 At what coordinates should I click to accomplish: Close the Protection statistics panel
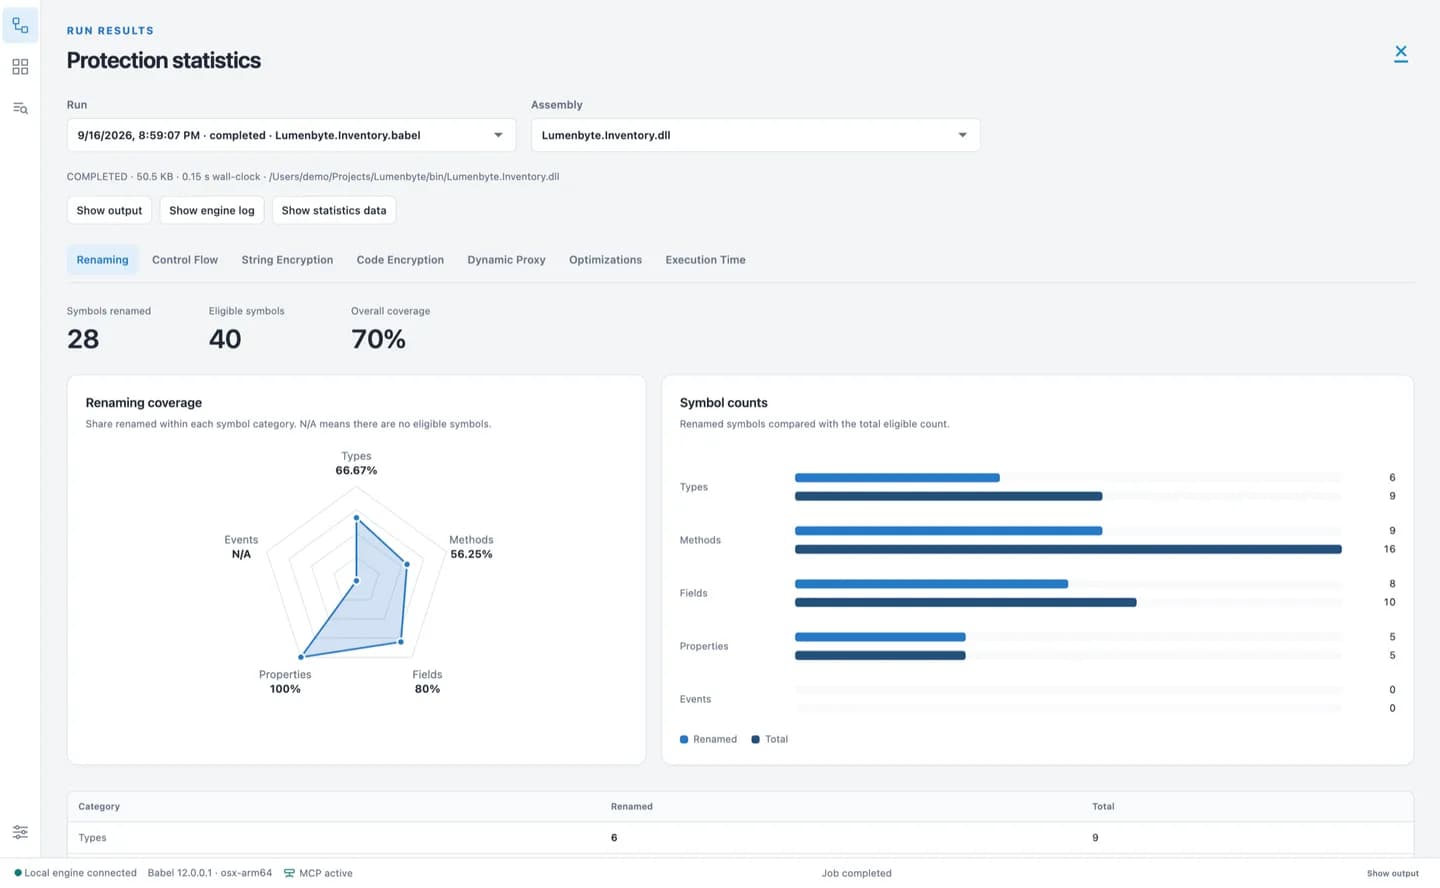point(1401,53)
